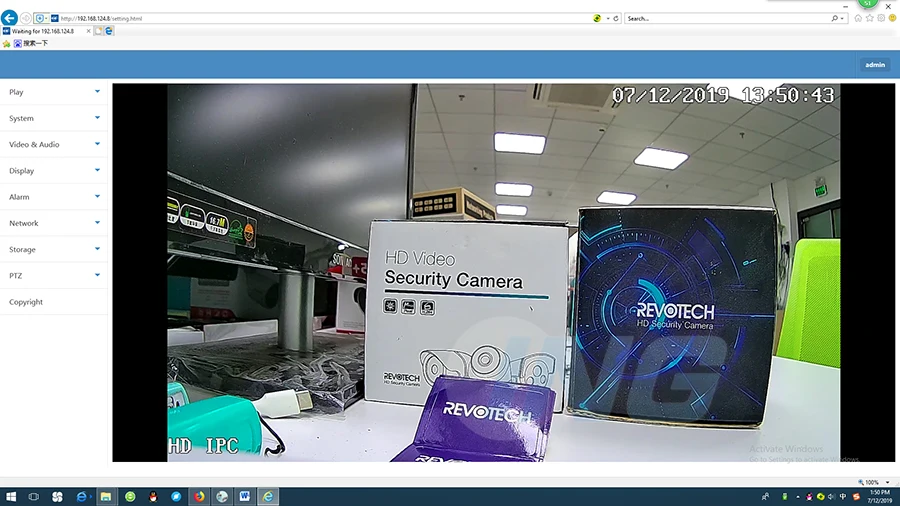This screenshot has height=506, width=900.
Task: Open the Video & Audio menu
Action: tap(34, 145)
